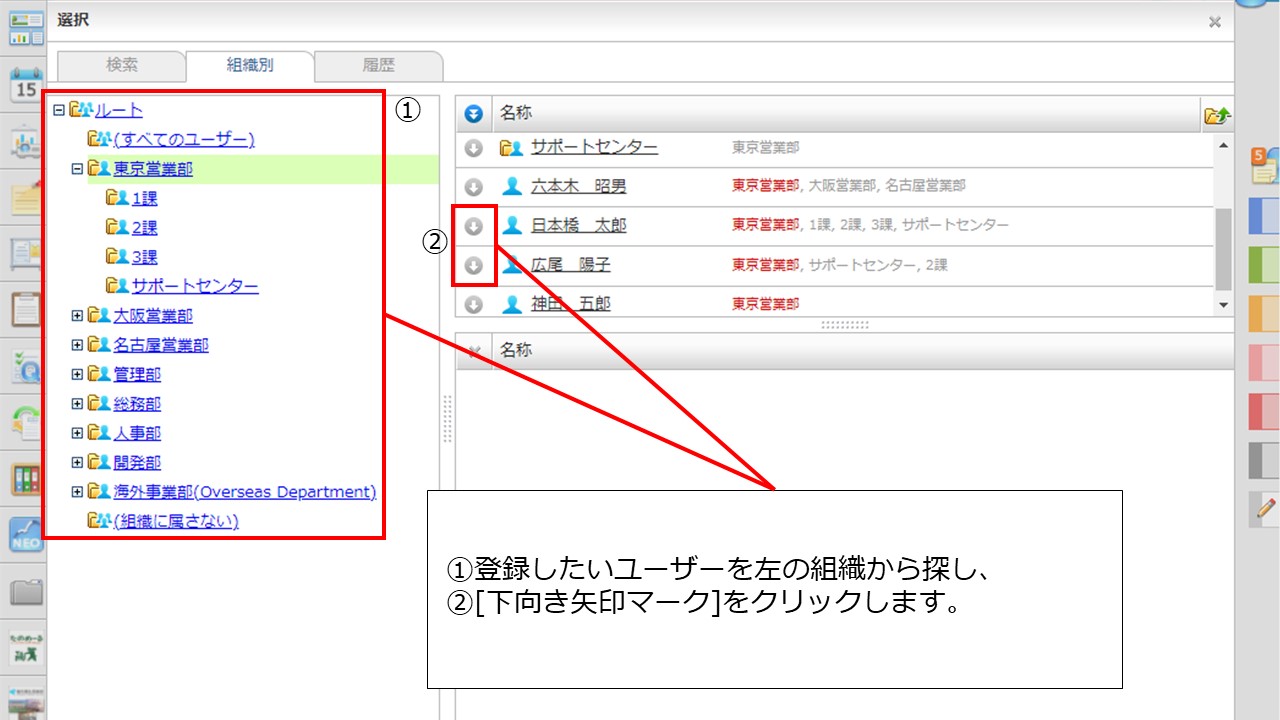Select 名古屋営業部 in the tree

click(x=161, y=345)
